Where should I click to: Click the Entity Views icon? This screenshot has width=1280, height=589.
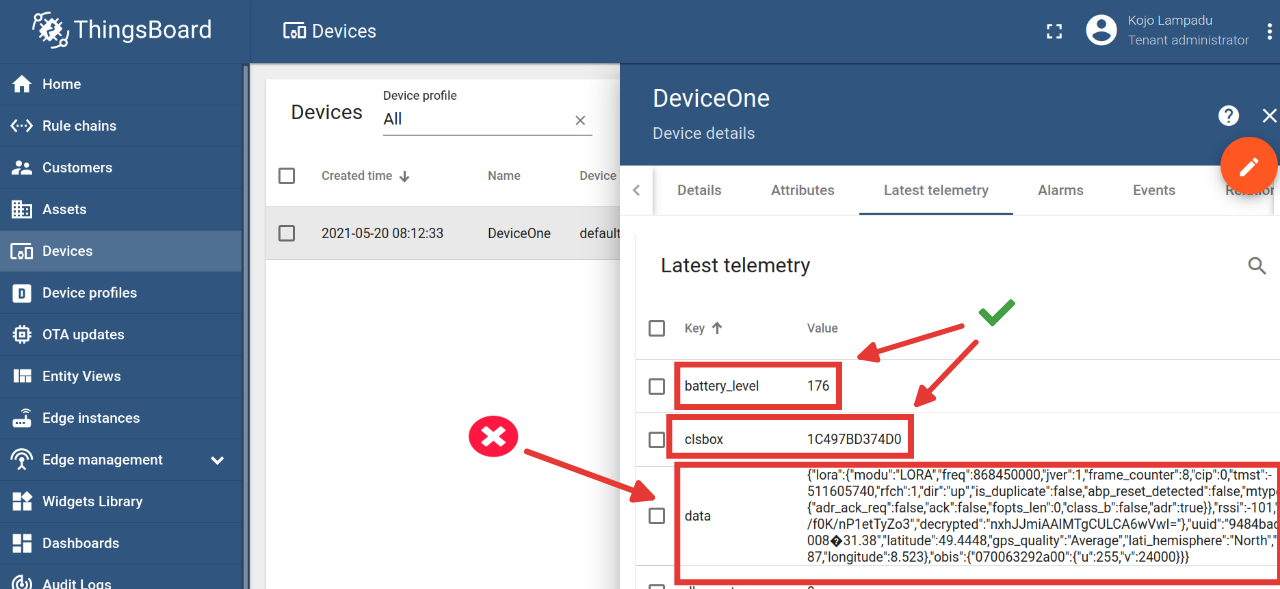point(21,376)
